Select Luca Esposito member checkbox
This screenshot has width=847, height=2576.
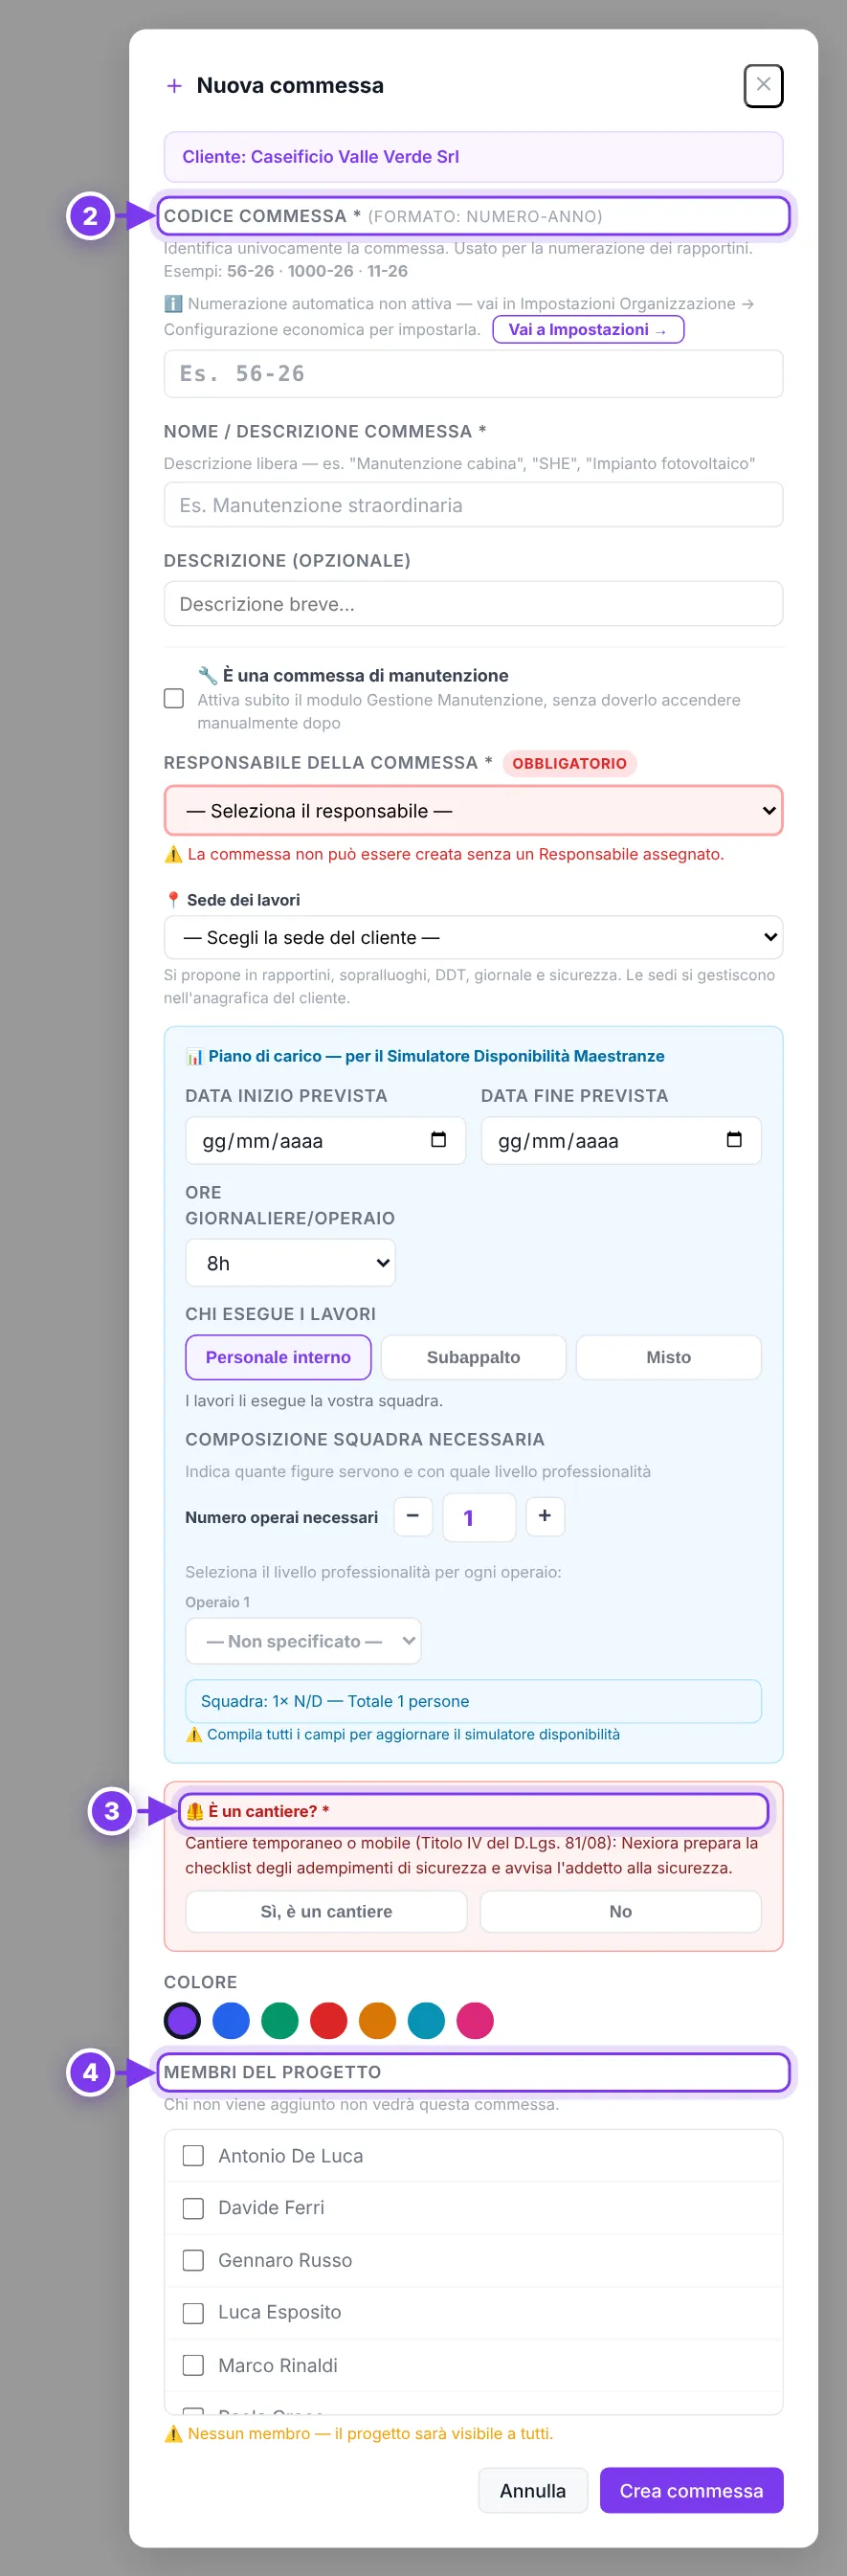point(193,2312)
